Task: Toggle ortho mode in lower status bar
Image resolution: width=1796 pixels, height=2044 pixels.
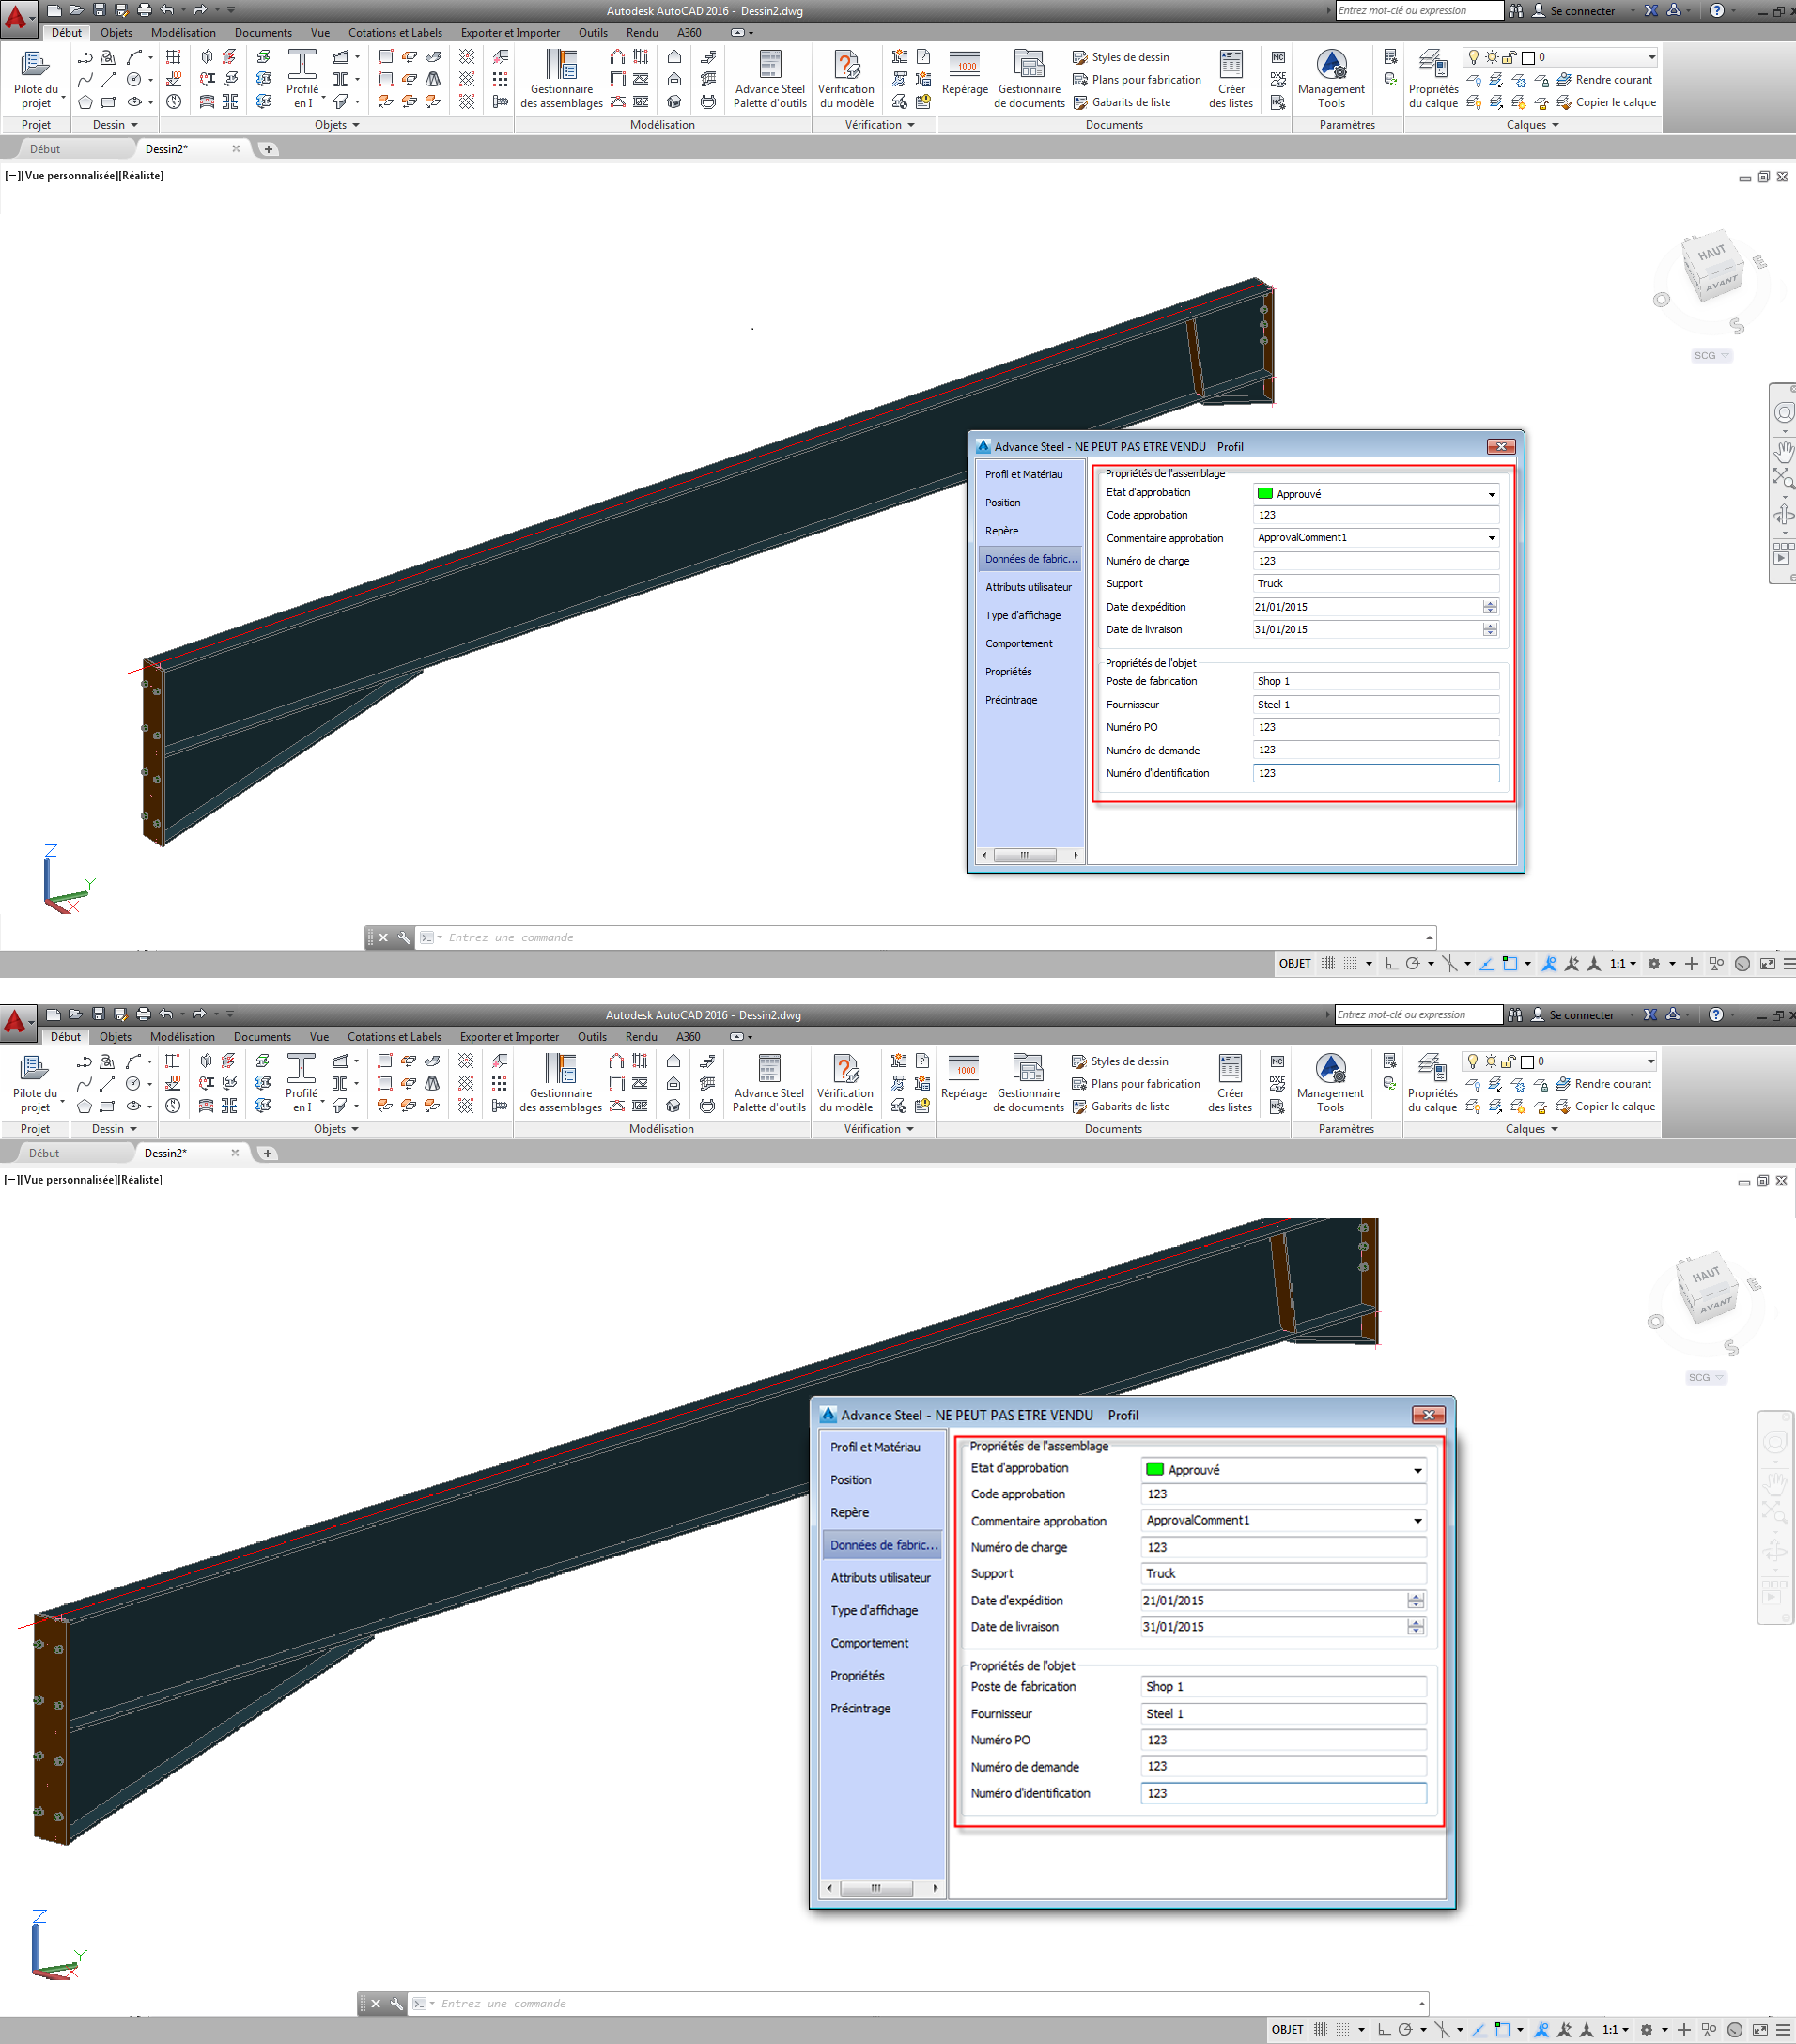Action: pyautogui.click(x=1384, y=2030)
